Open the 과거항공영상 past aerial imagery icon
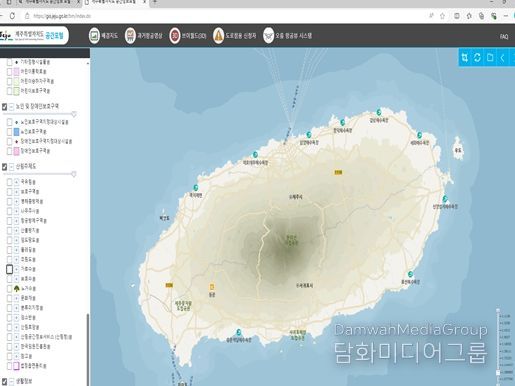This screenshot has height=386, width=515. pyautogui.click(x=130, y=35)
